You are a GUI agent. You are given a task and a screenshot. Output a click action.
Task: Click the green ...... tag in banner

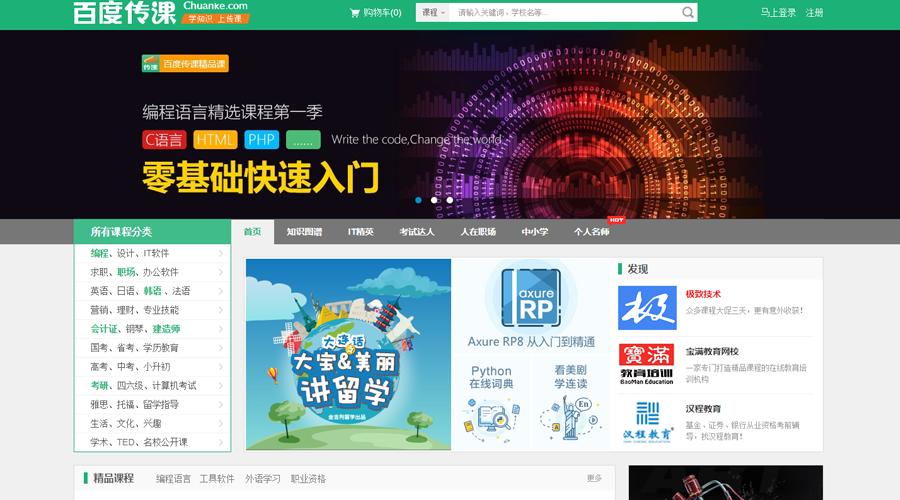pos(303,139)
